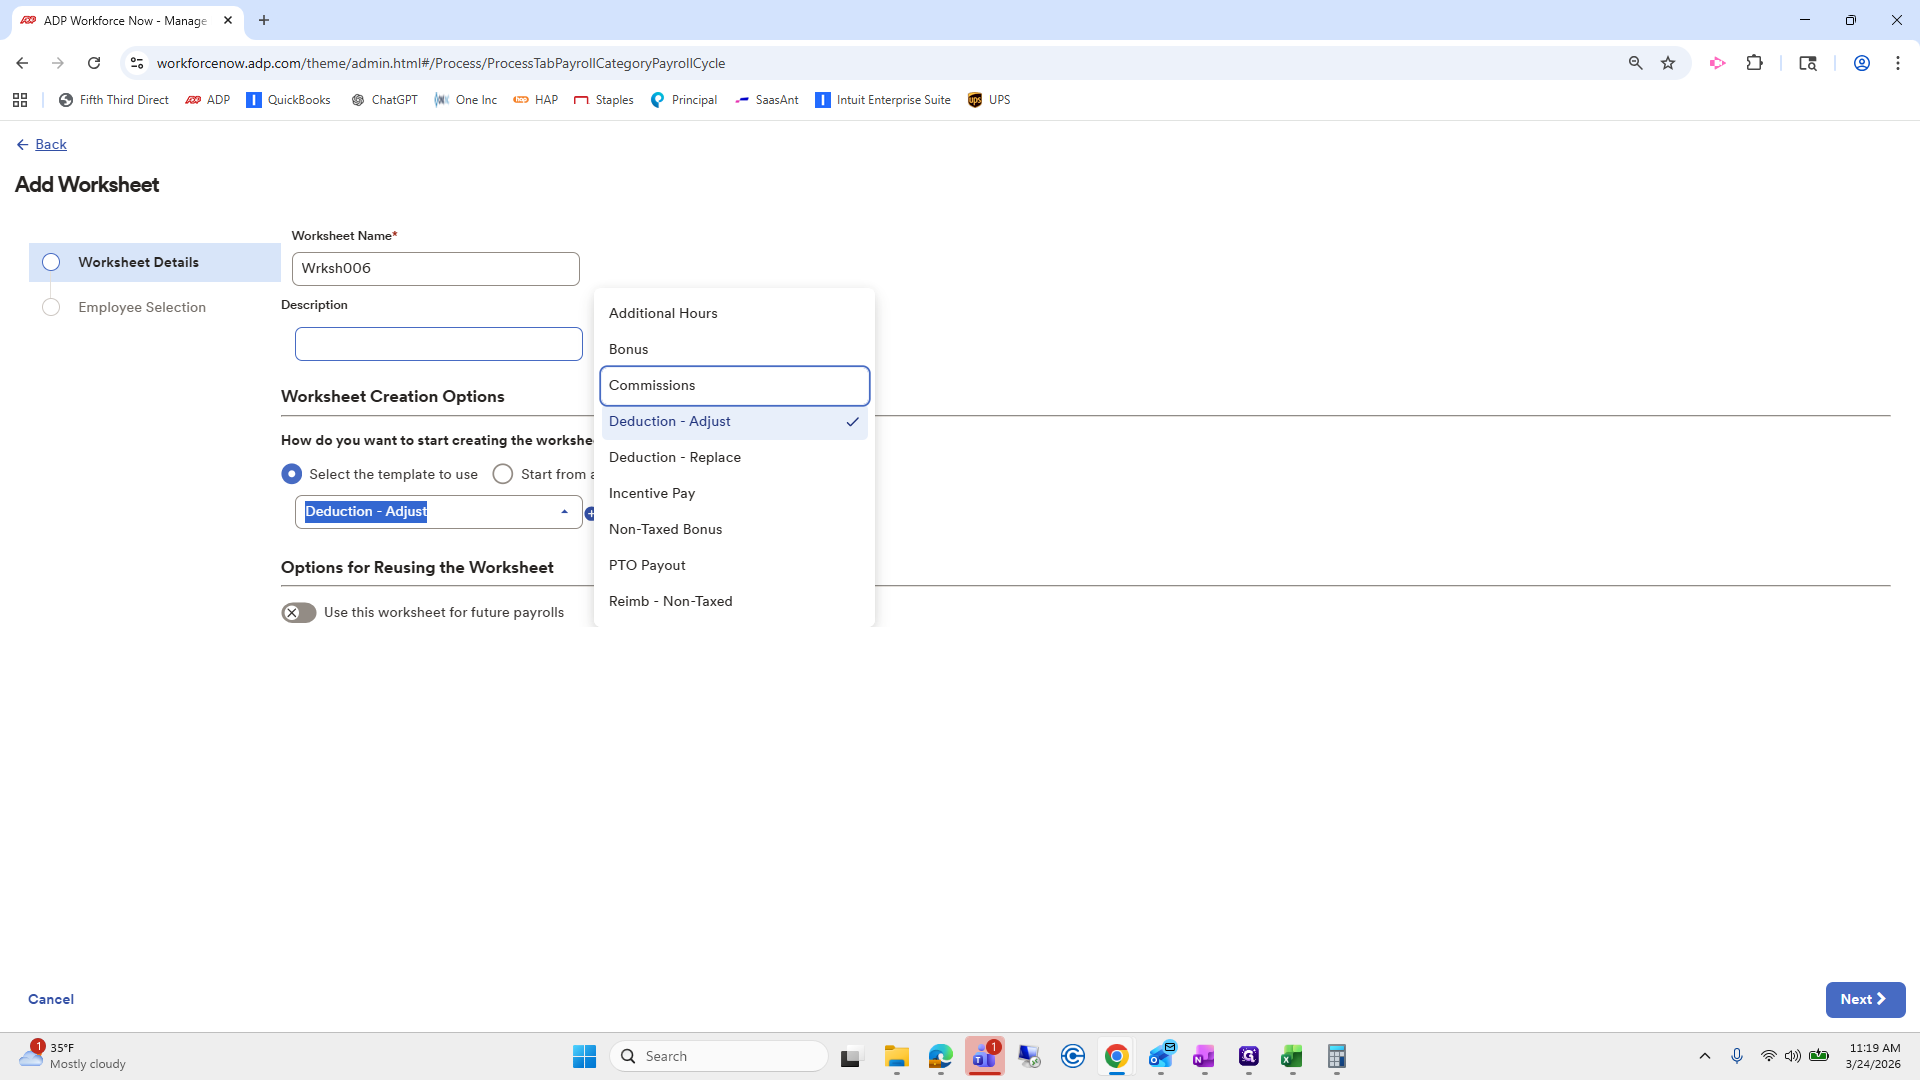
Task: Click into the Description input field
Action: click(438, 344)
